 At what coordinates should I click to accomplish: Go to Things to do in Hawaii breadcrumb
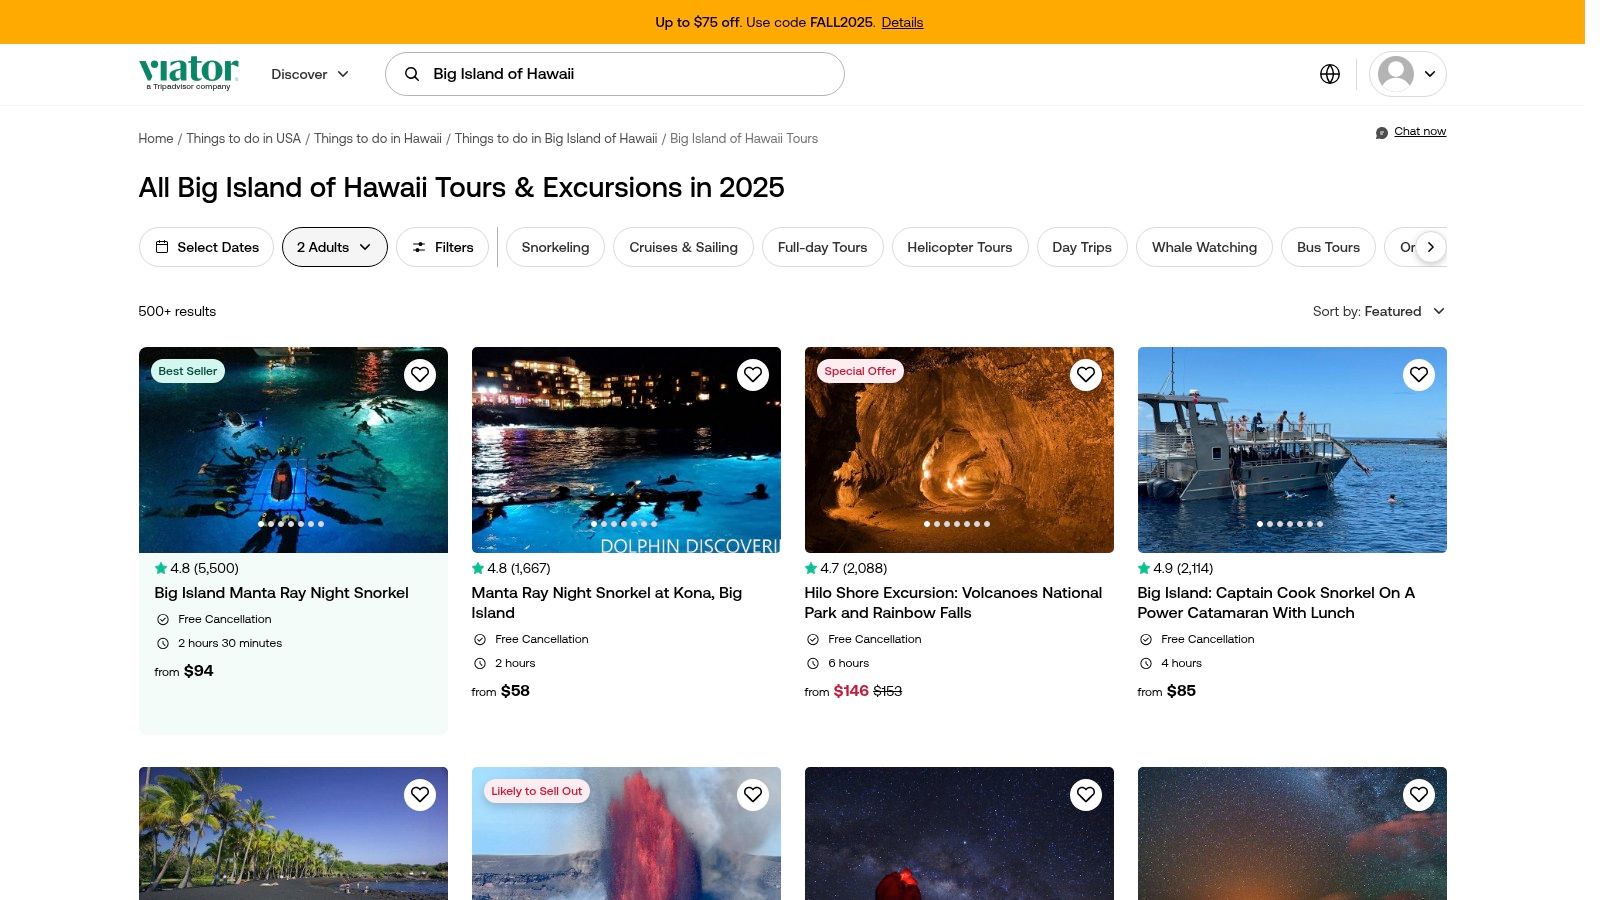click(377, 139)
